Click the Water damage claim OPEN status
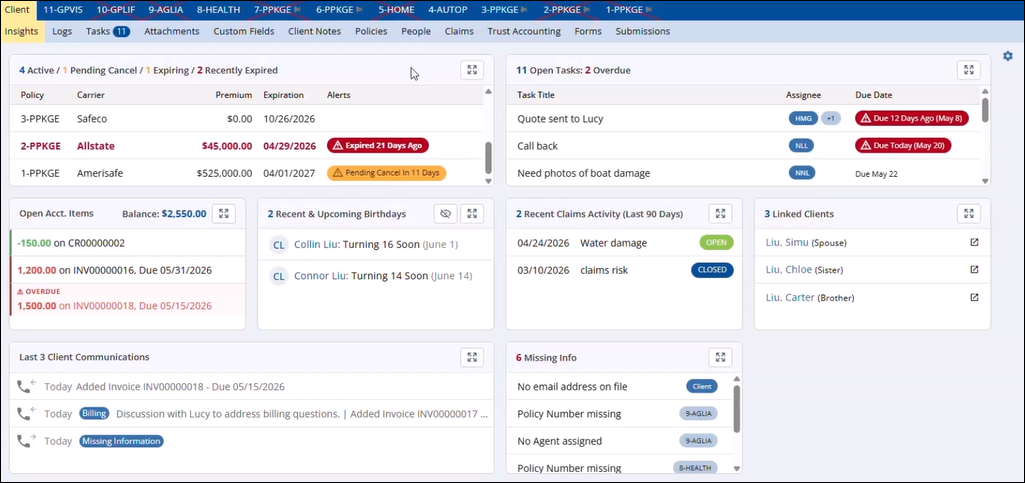Screen dimensions: 1025x483 (716, 242)
